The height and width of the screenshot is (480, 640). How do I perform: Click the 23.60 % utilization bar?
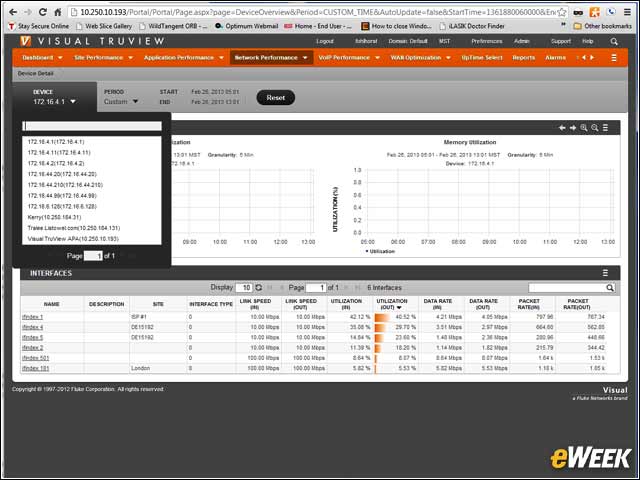(379, 338)
